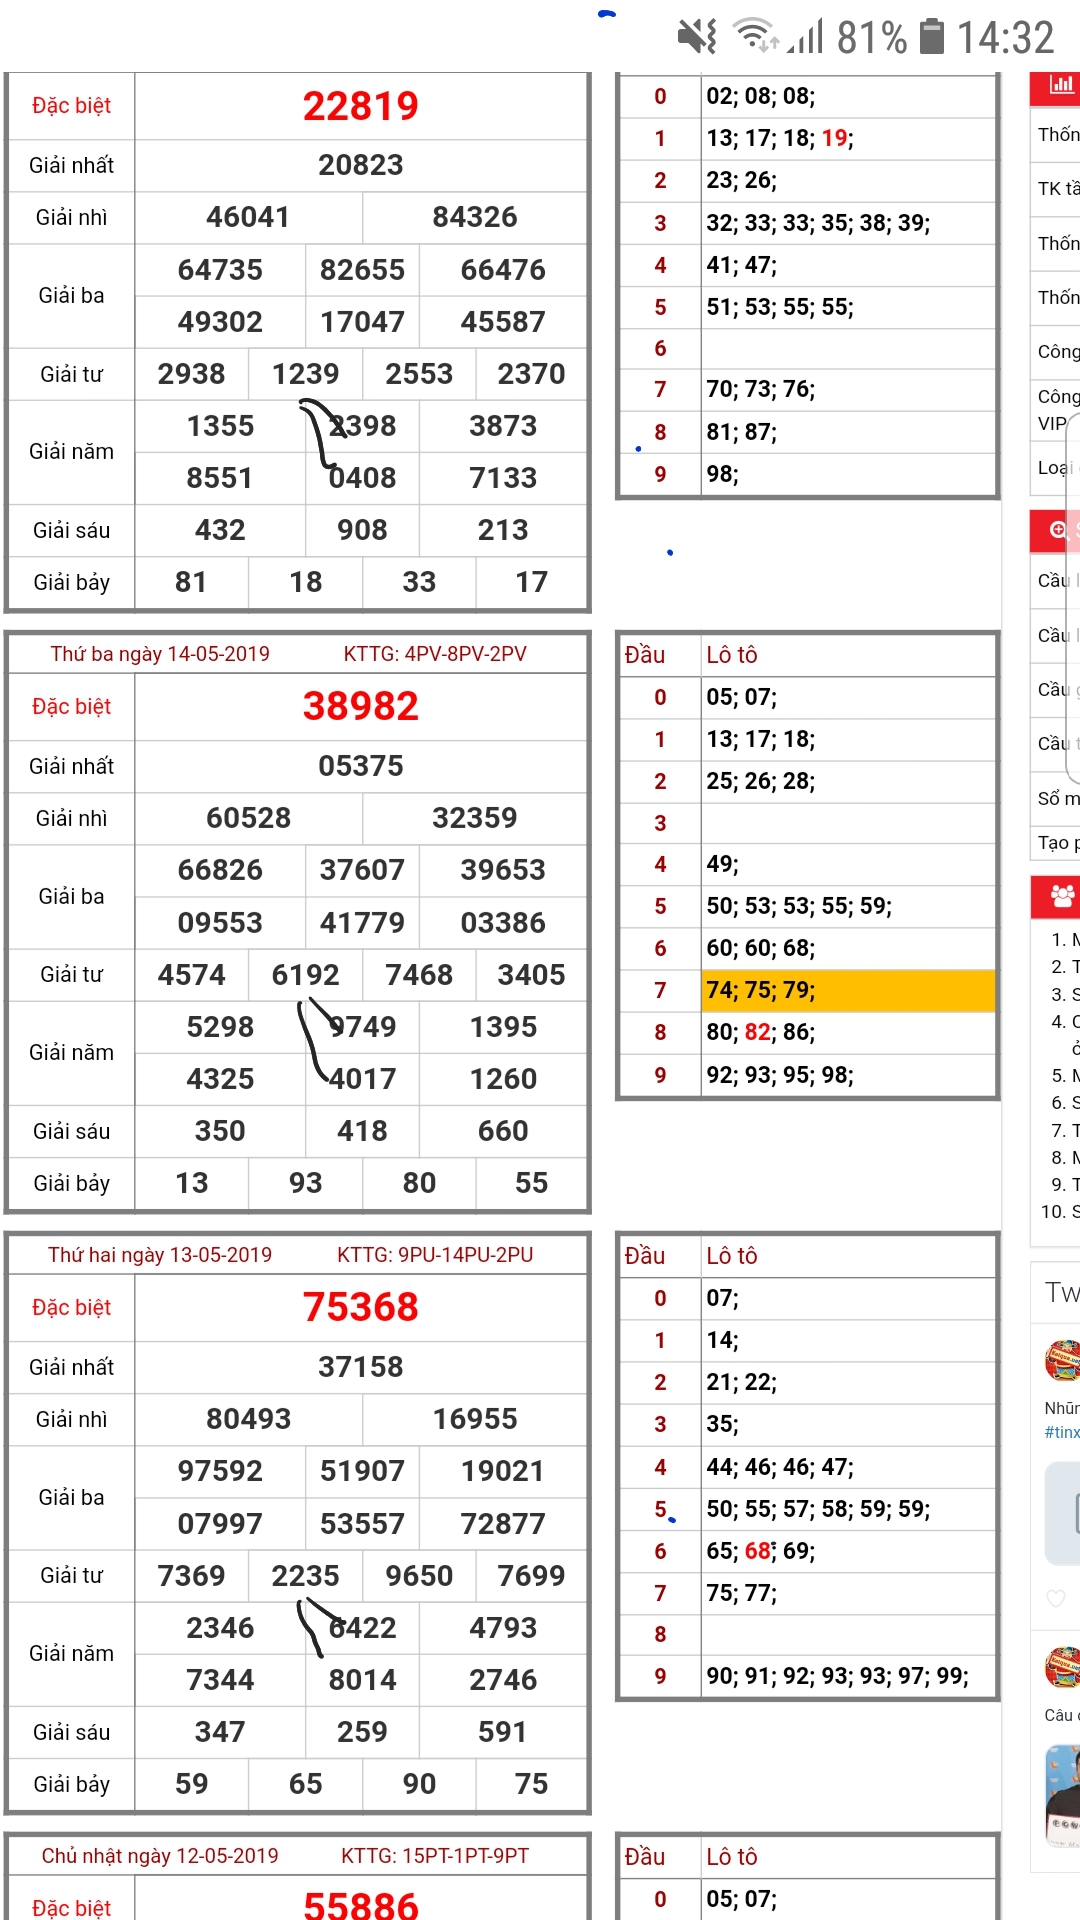Select the text 'KTTG: 4PV-8PV-2PV'

(x=435, y=654)
